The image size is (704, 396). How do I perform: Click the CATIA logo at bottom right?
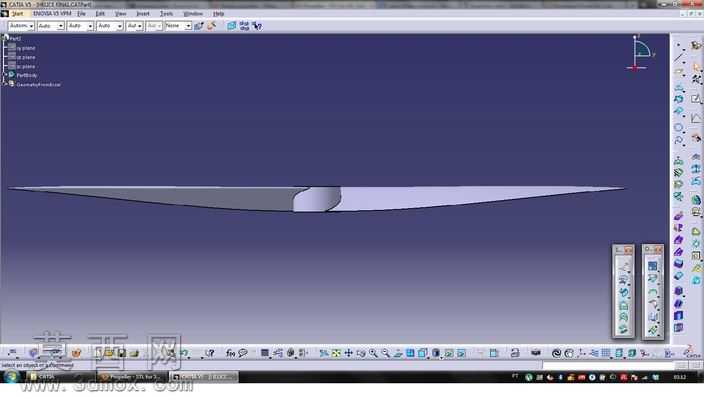coord(692,352)
